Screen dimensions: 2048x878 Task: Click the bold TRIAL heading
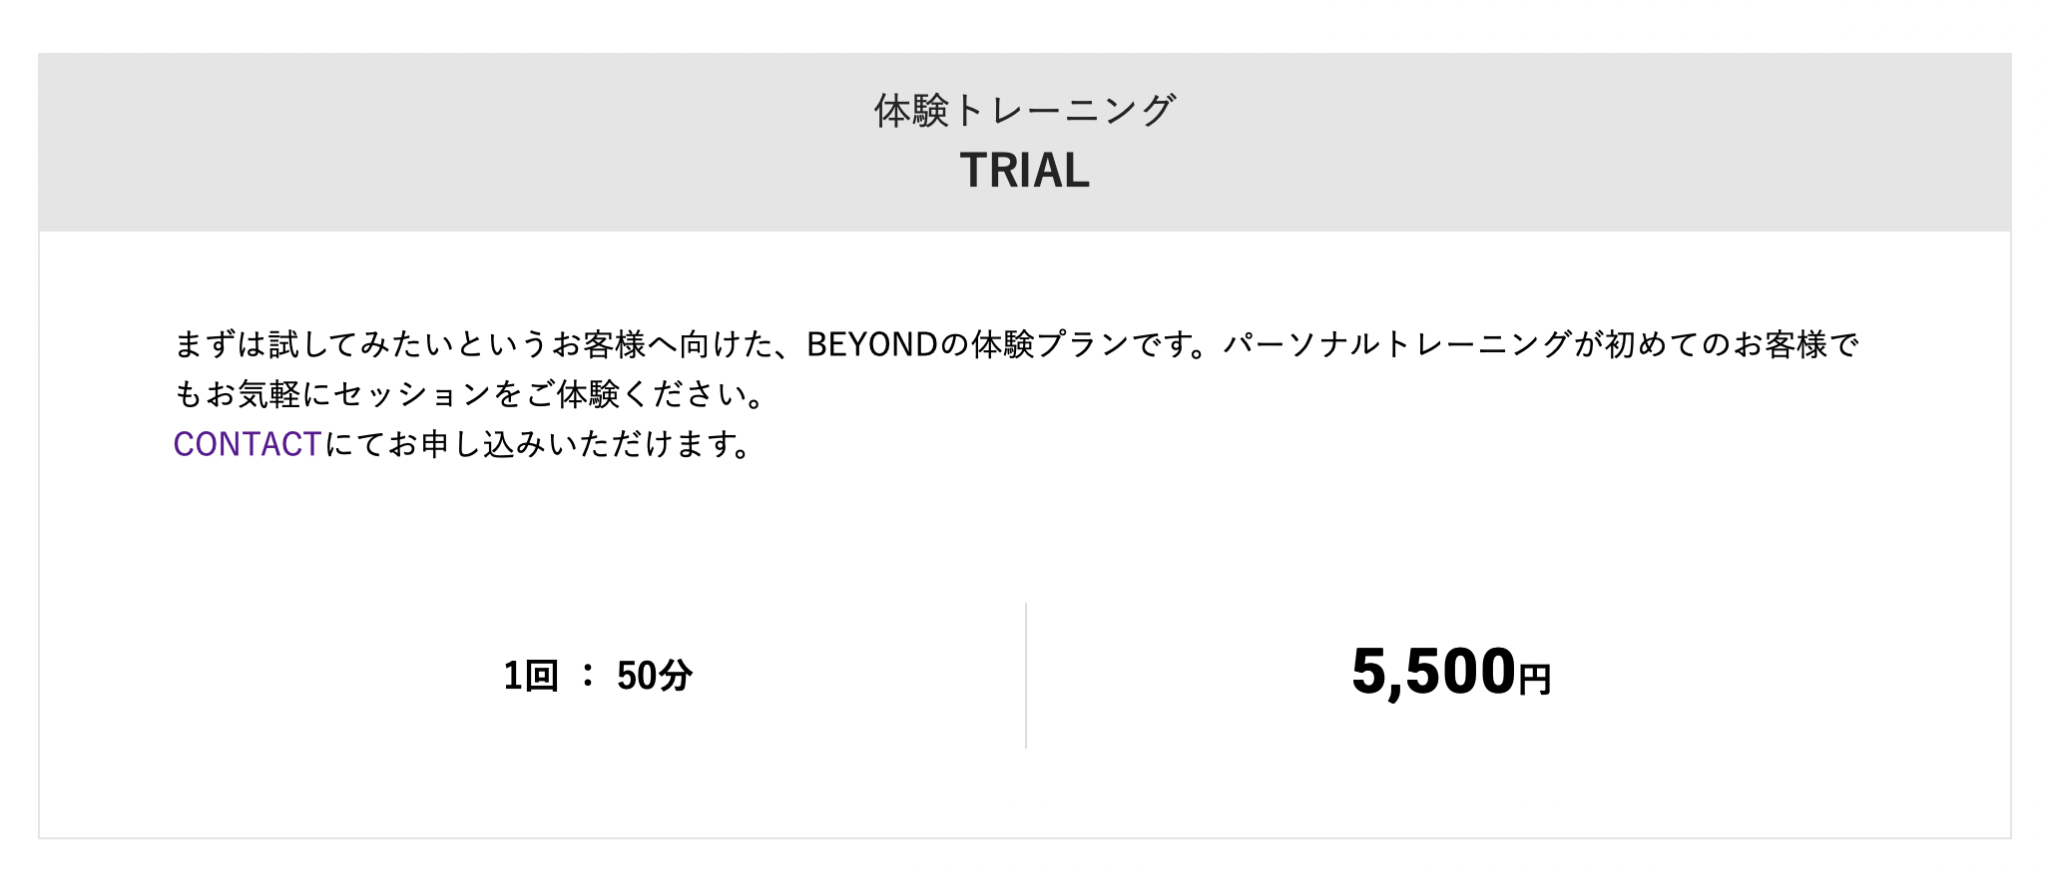(1025, 170)
